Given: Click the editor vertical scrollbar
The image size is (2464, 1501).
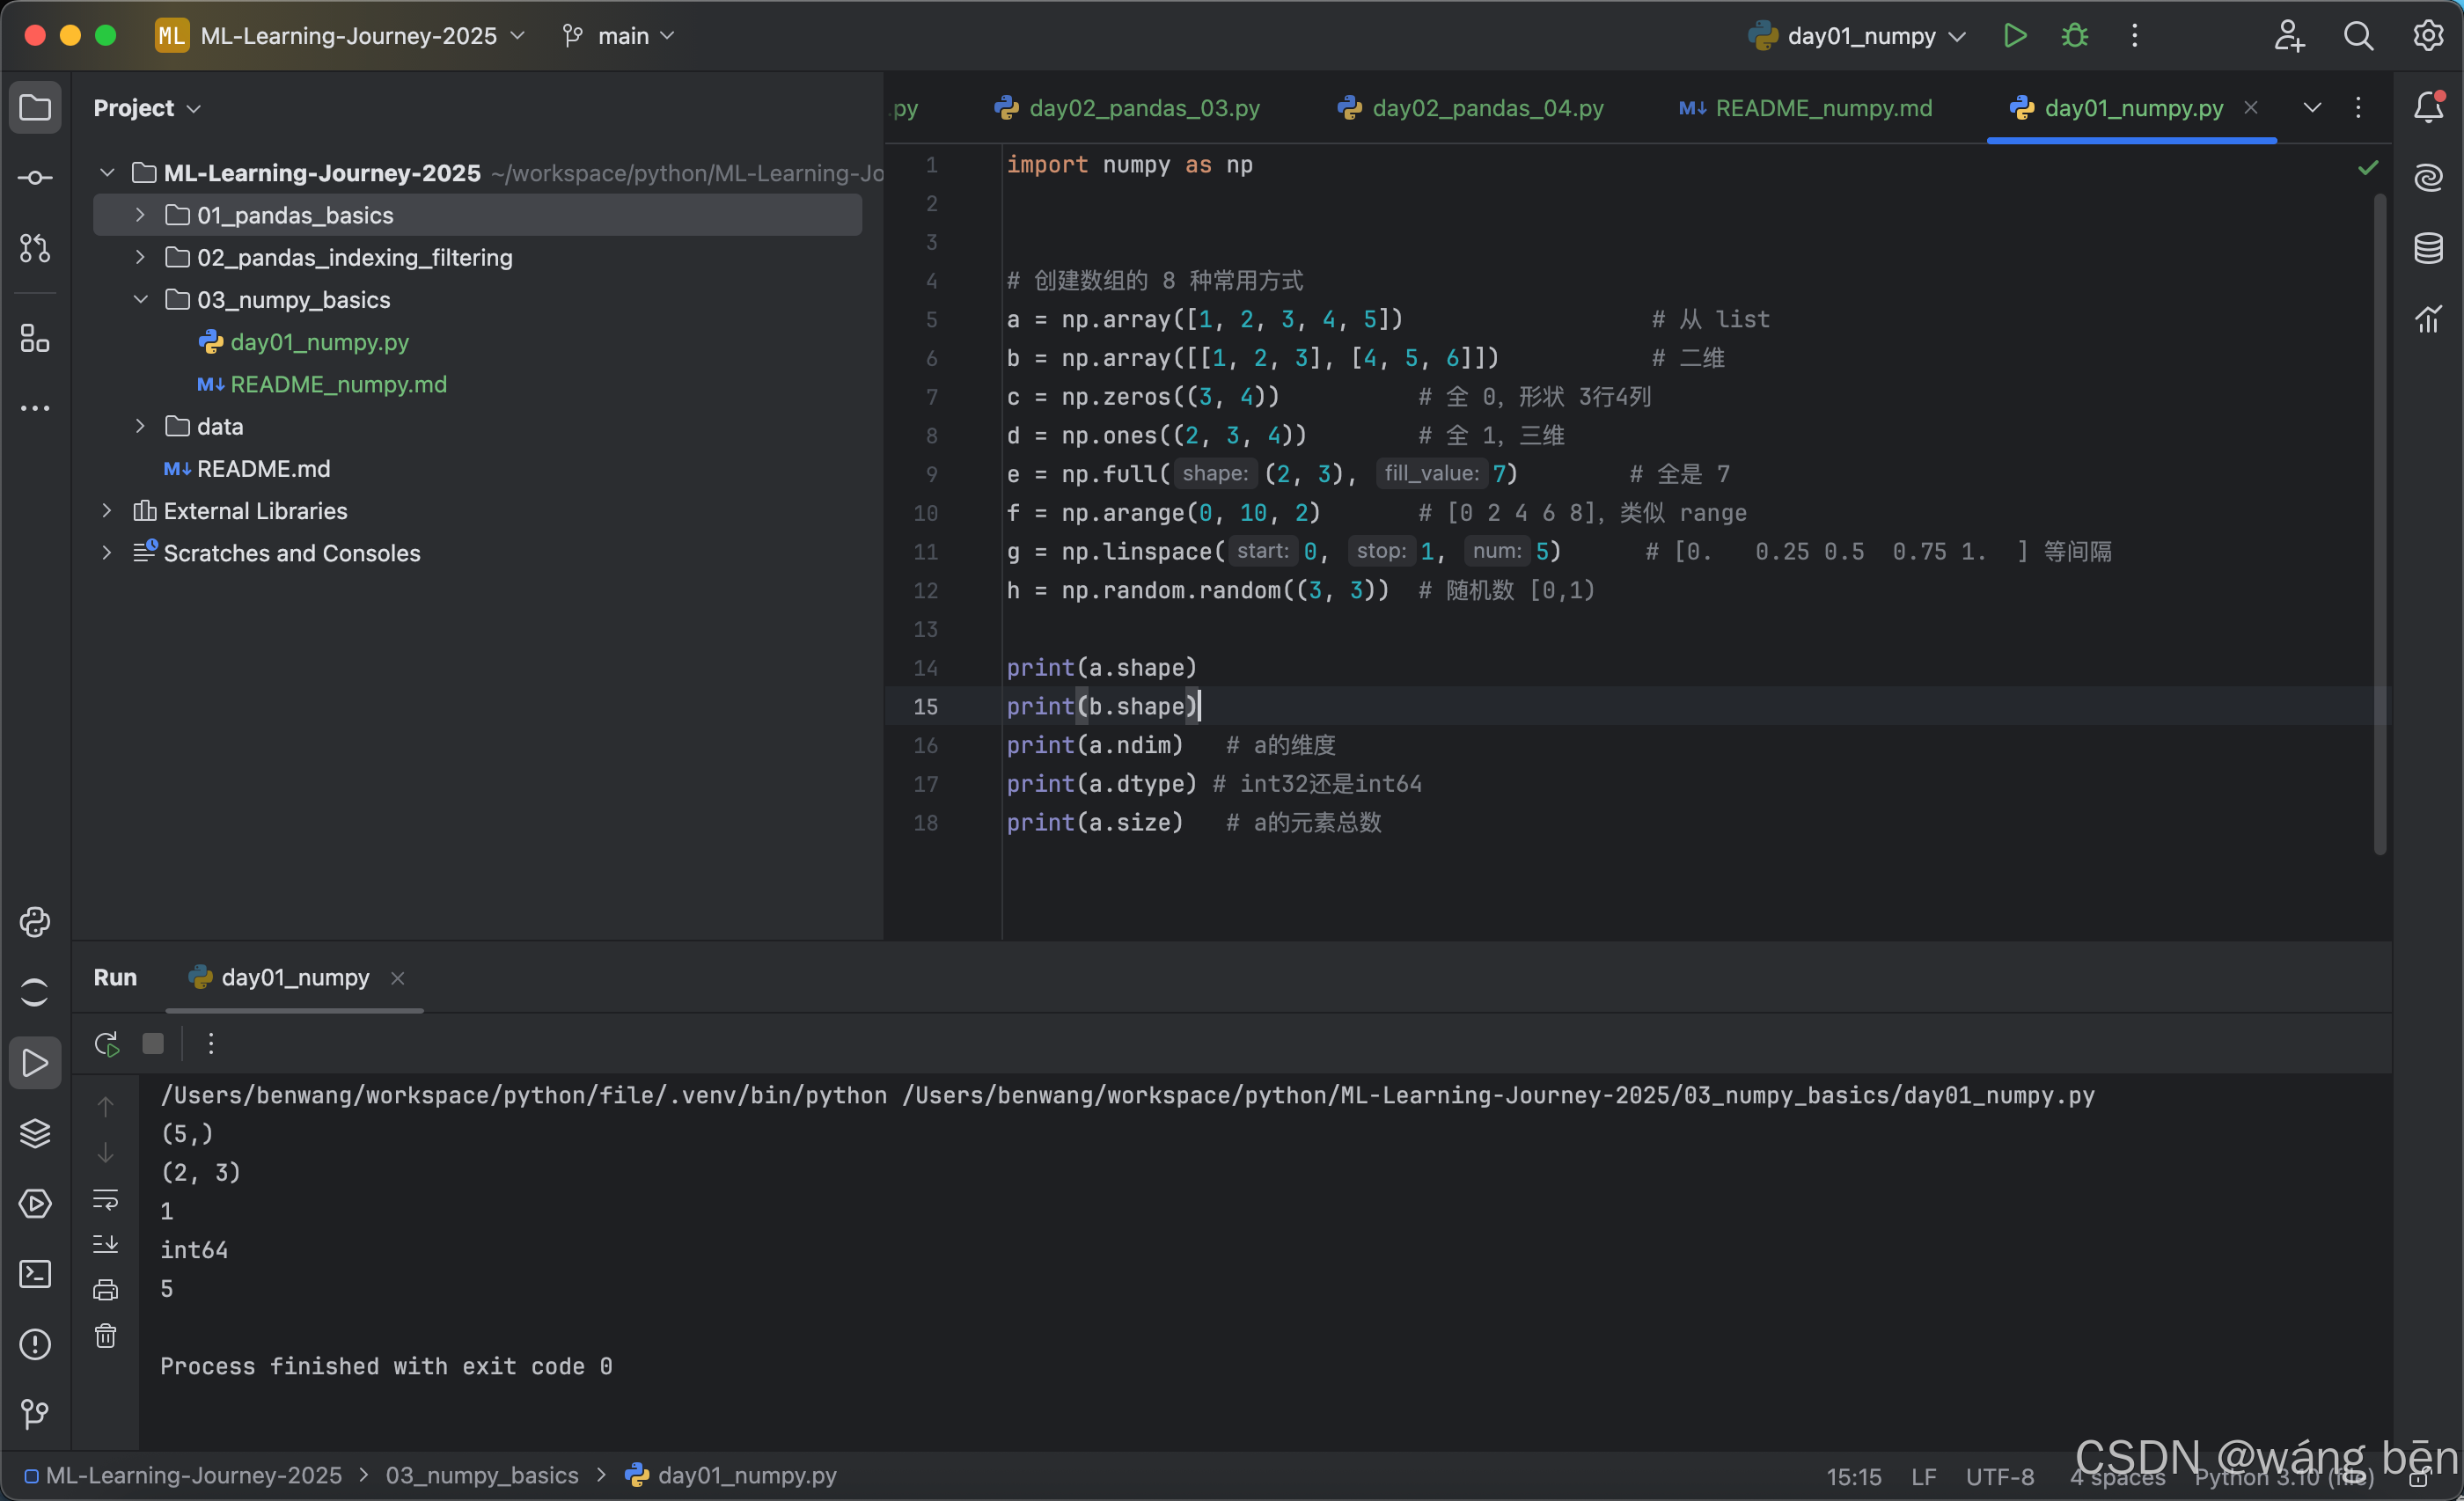Looking at the screenshot, I should [2380, 520].
